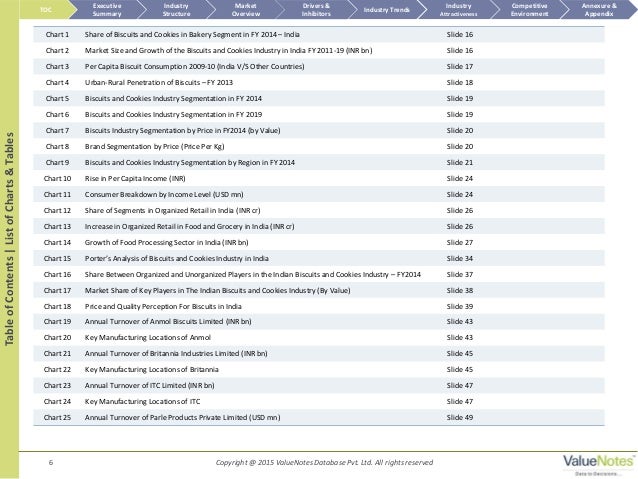Click the vertical 'Table of Contents | List of Charts & Tables' title
The height and width of the screenshot is (479, 638).
point(9,239)
